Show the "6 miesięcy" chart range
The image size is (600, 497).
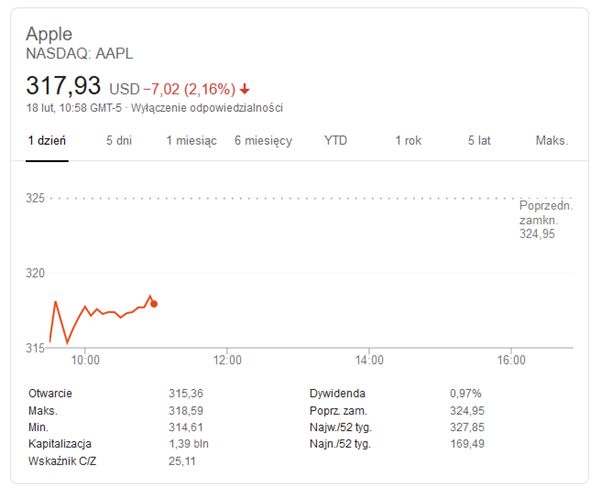click(x=263, y=141)
